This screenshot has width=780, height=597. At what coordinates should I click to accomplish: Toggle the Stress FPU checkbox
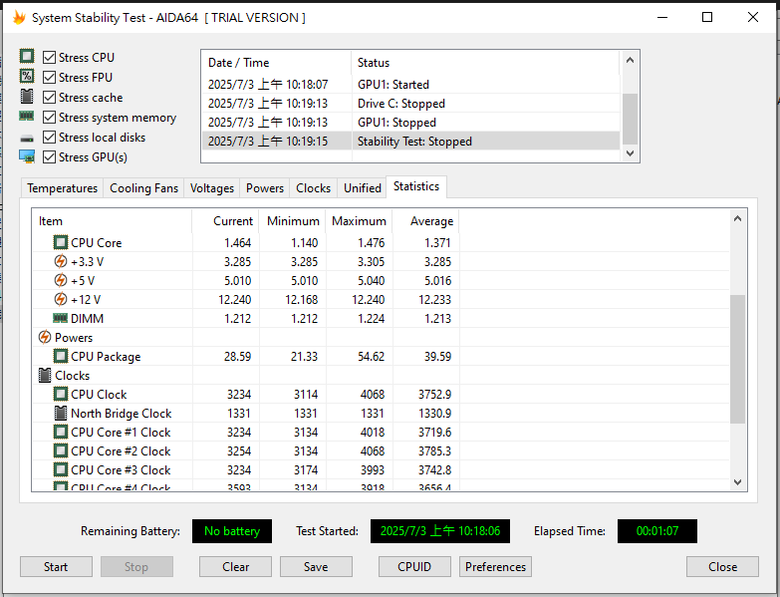pyautogui.click(x=49, y=78)
